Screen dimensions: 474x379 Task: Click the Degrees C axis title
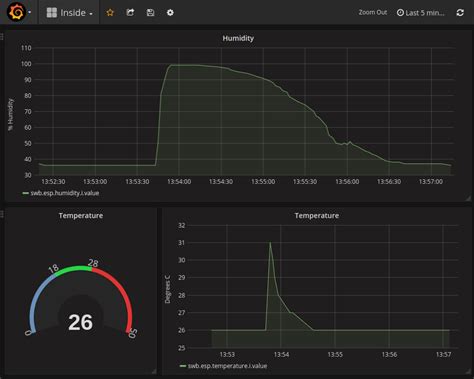point(168,289)
